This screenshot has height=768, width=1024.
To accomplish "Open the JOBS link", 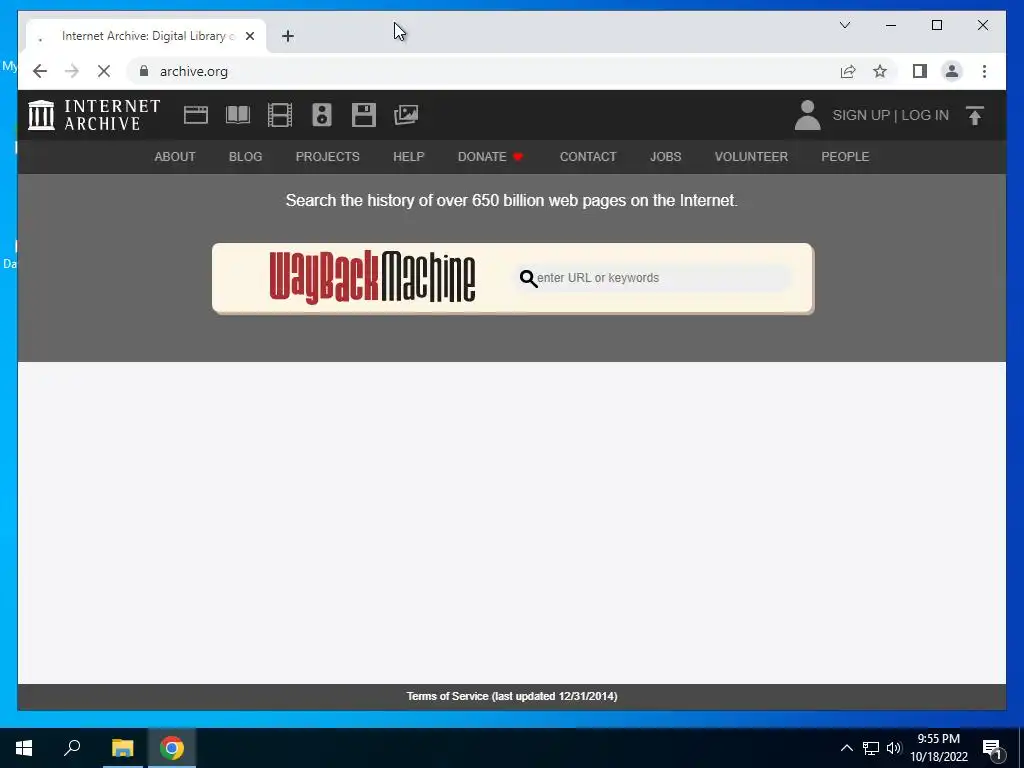I will 665,157.
